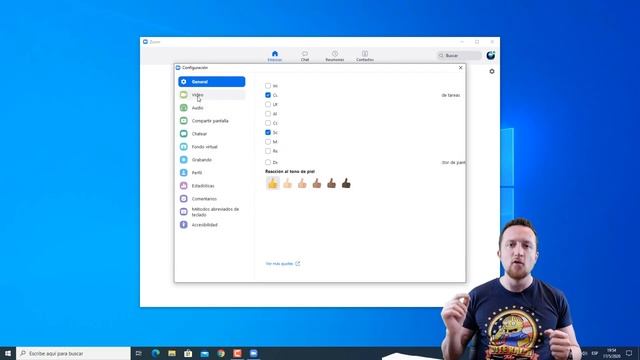Launch Microsoft Edge from the taskbar
Image resolution: width=640 pixels, height=360 pixels.
coord(156,353)
